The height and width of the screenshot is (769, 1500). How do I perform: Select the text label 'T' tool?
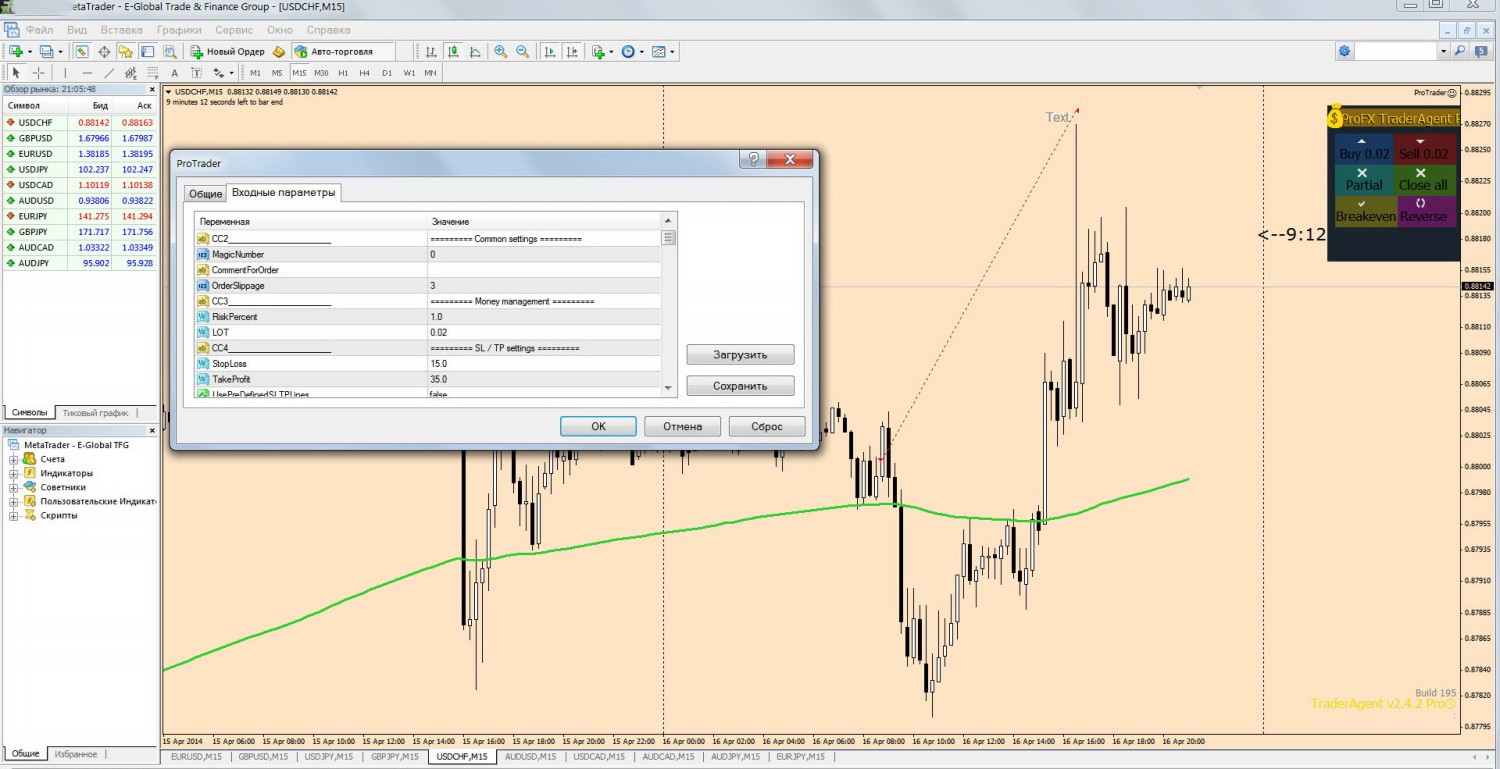tap(197, 73)
